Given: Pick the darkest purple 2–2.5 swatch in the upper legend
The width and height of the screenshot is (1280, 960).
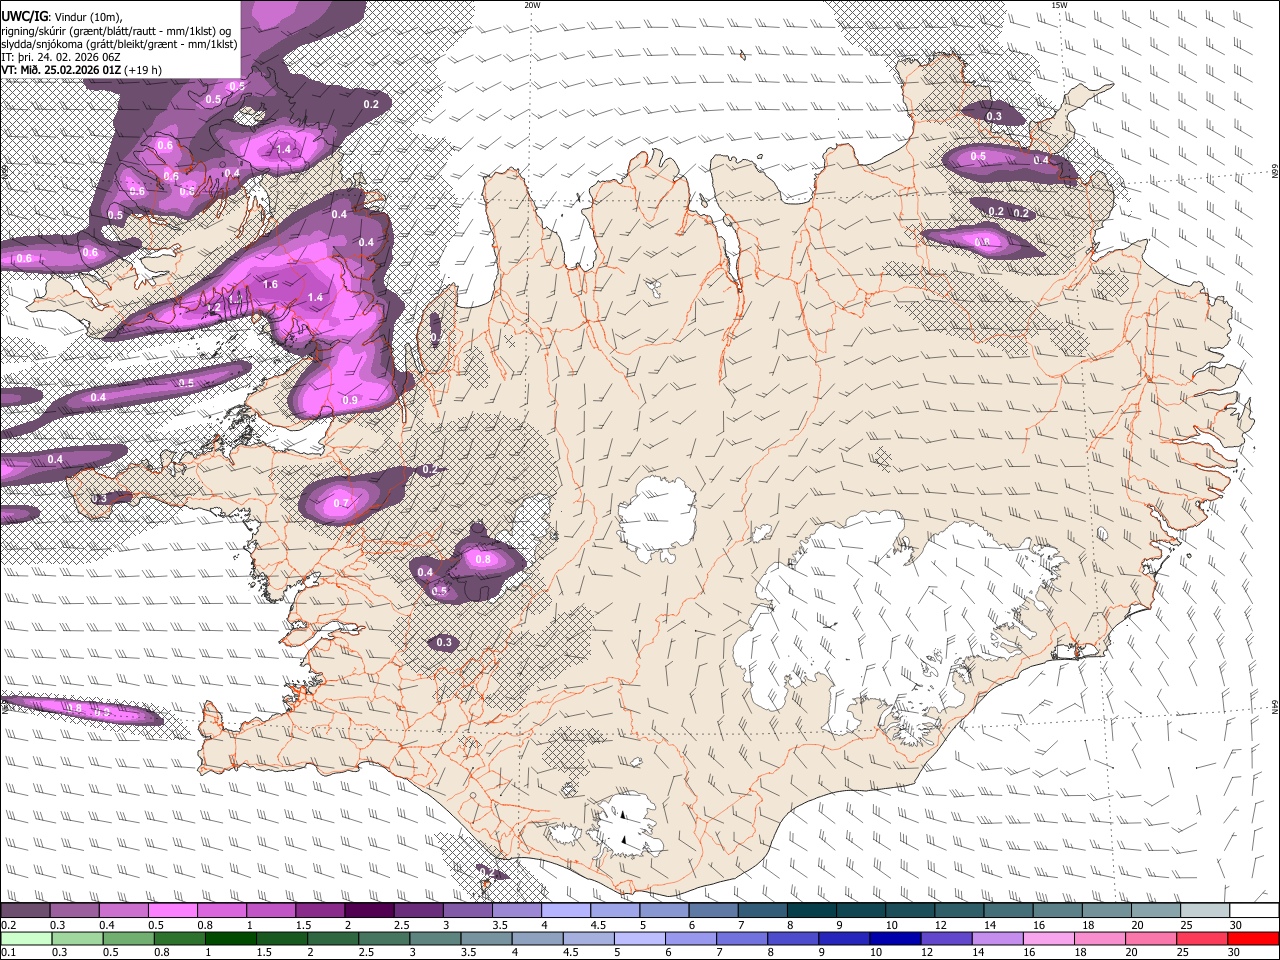Looking at the screenshot, I should (x=369, y=910).
